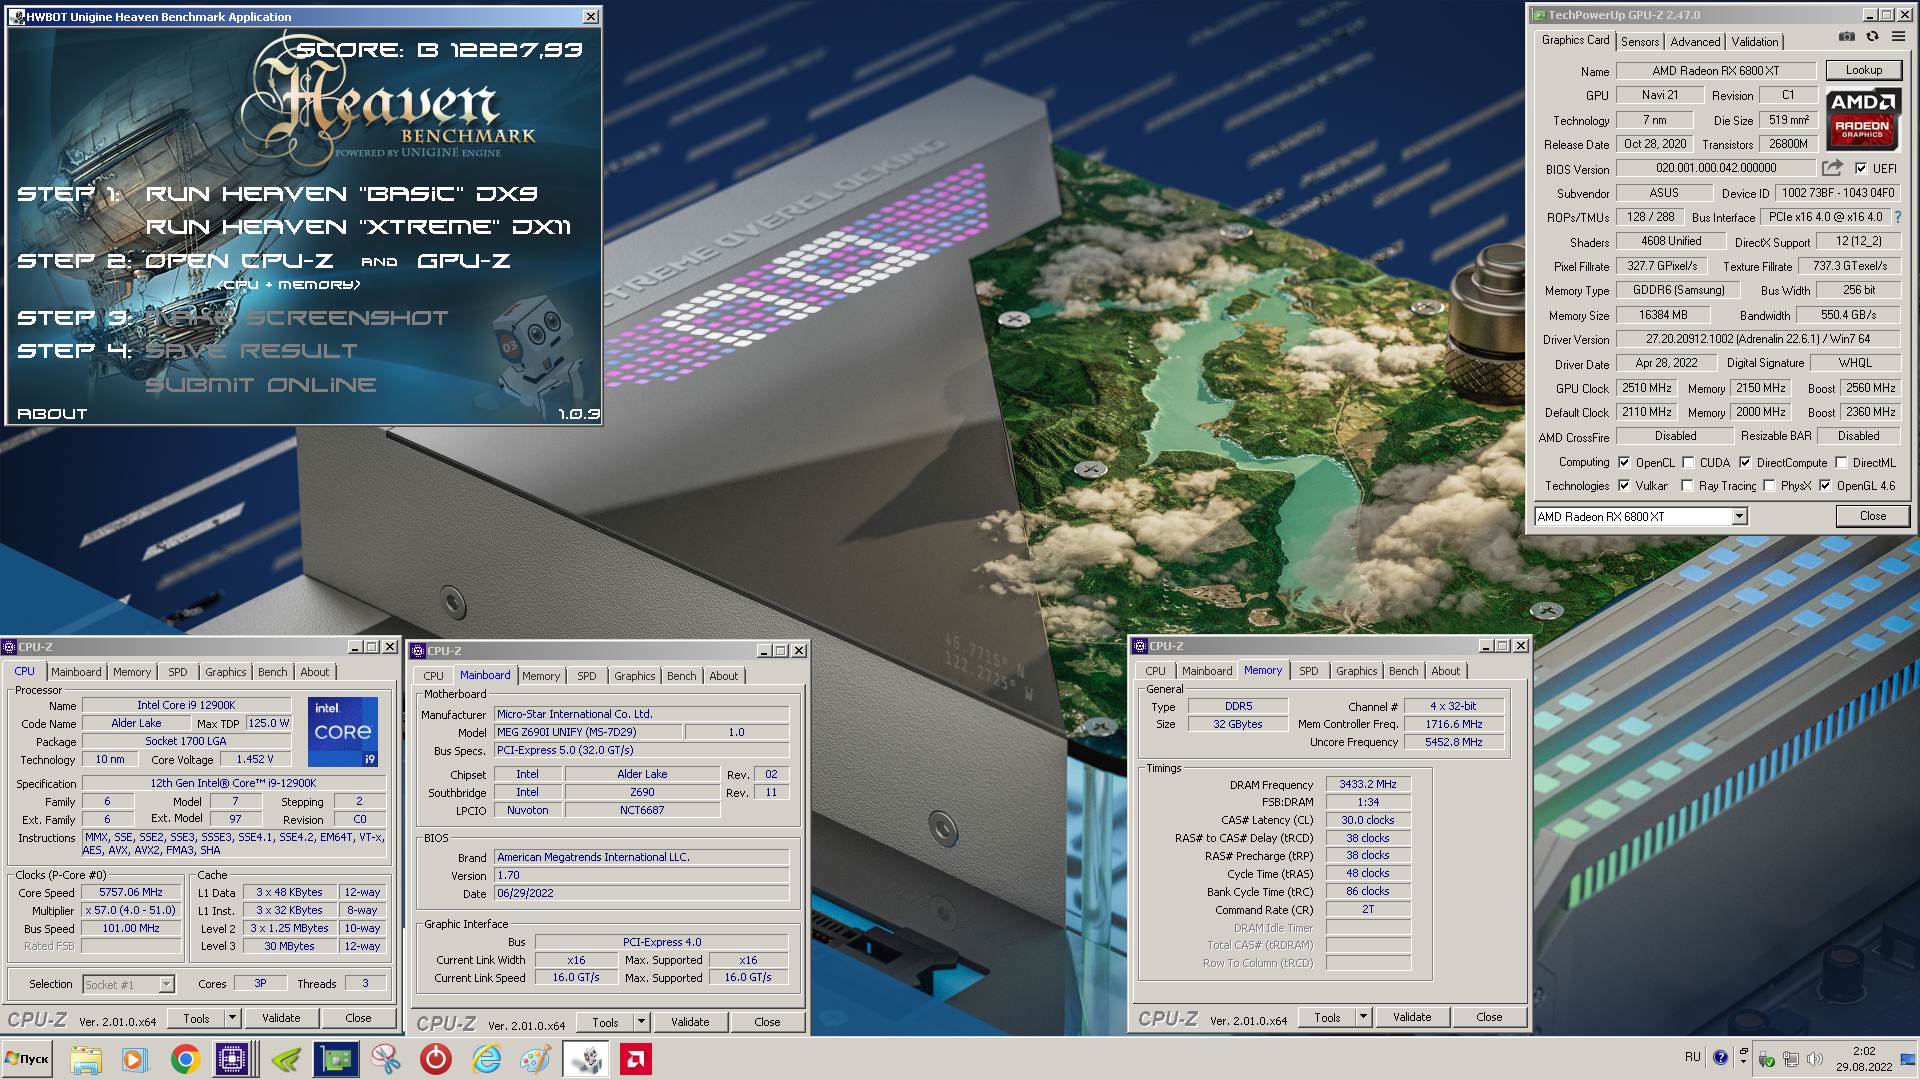Click Submit Online in HWBOT Heaven
Screen dimensions: 1920x1080
(x=261, y=385)
